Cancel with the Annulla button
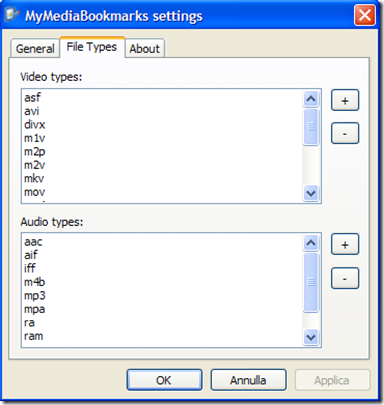Screen dimensions: 384x405 (x=248, y=380)
